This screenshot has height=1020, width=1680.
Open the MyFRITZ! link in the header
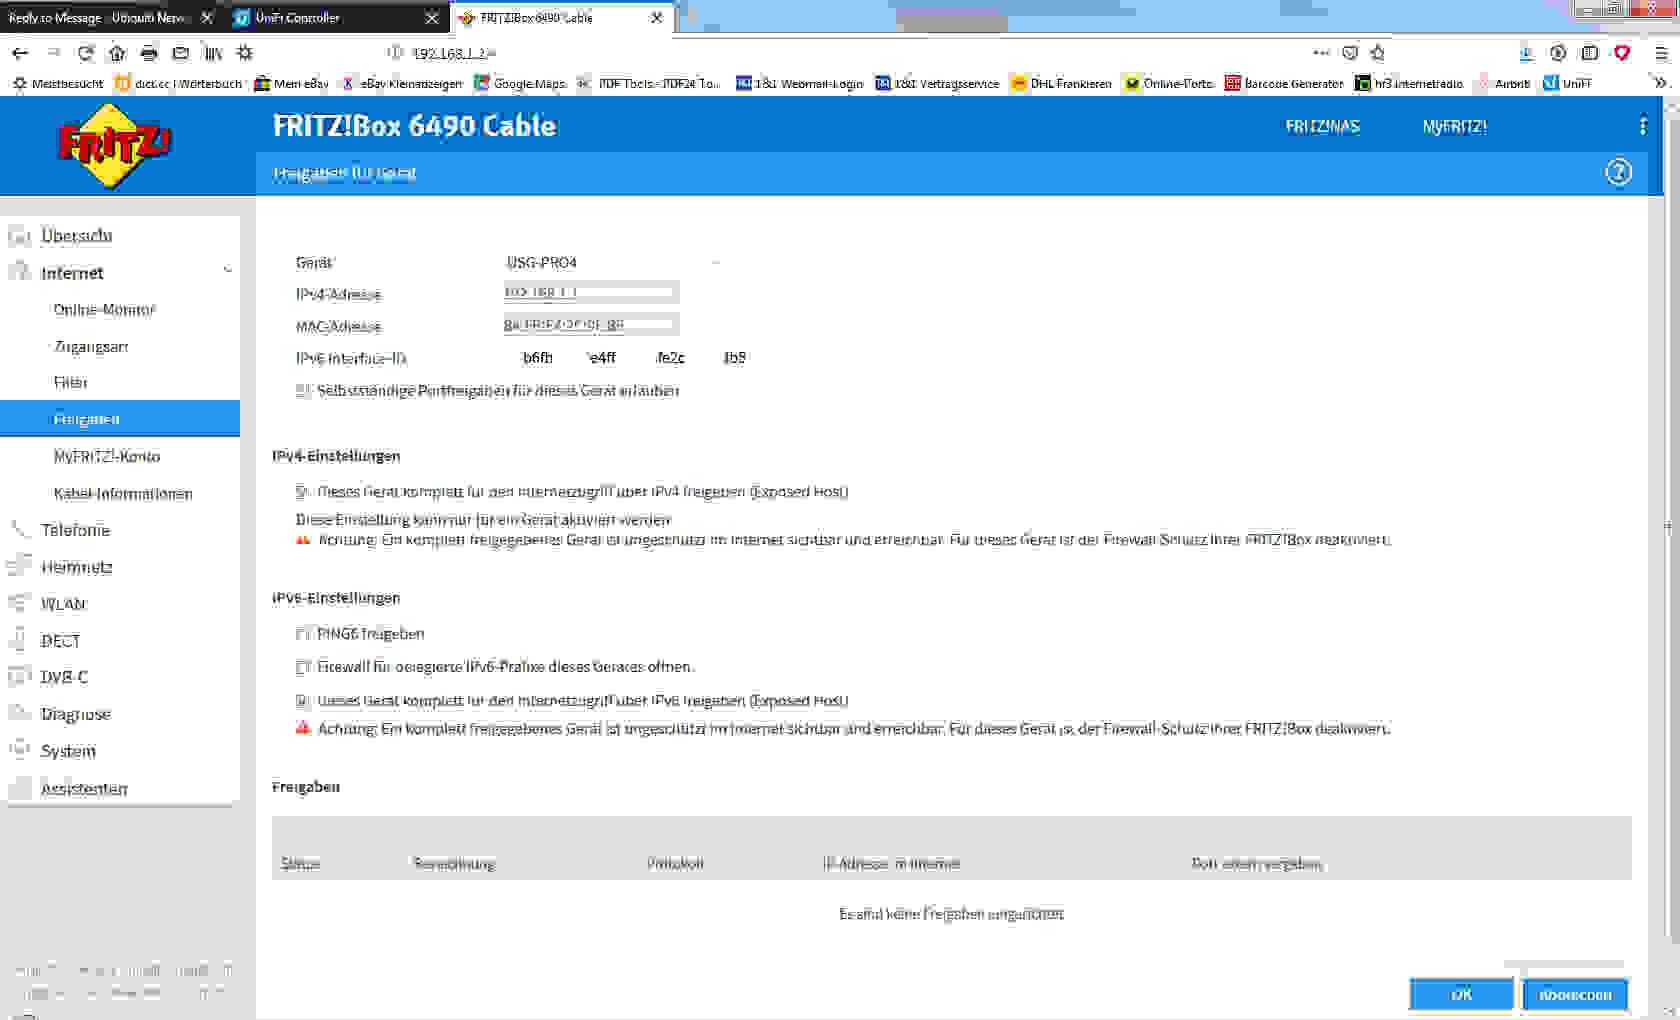1454,127
